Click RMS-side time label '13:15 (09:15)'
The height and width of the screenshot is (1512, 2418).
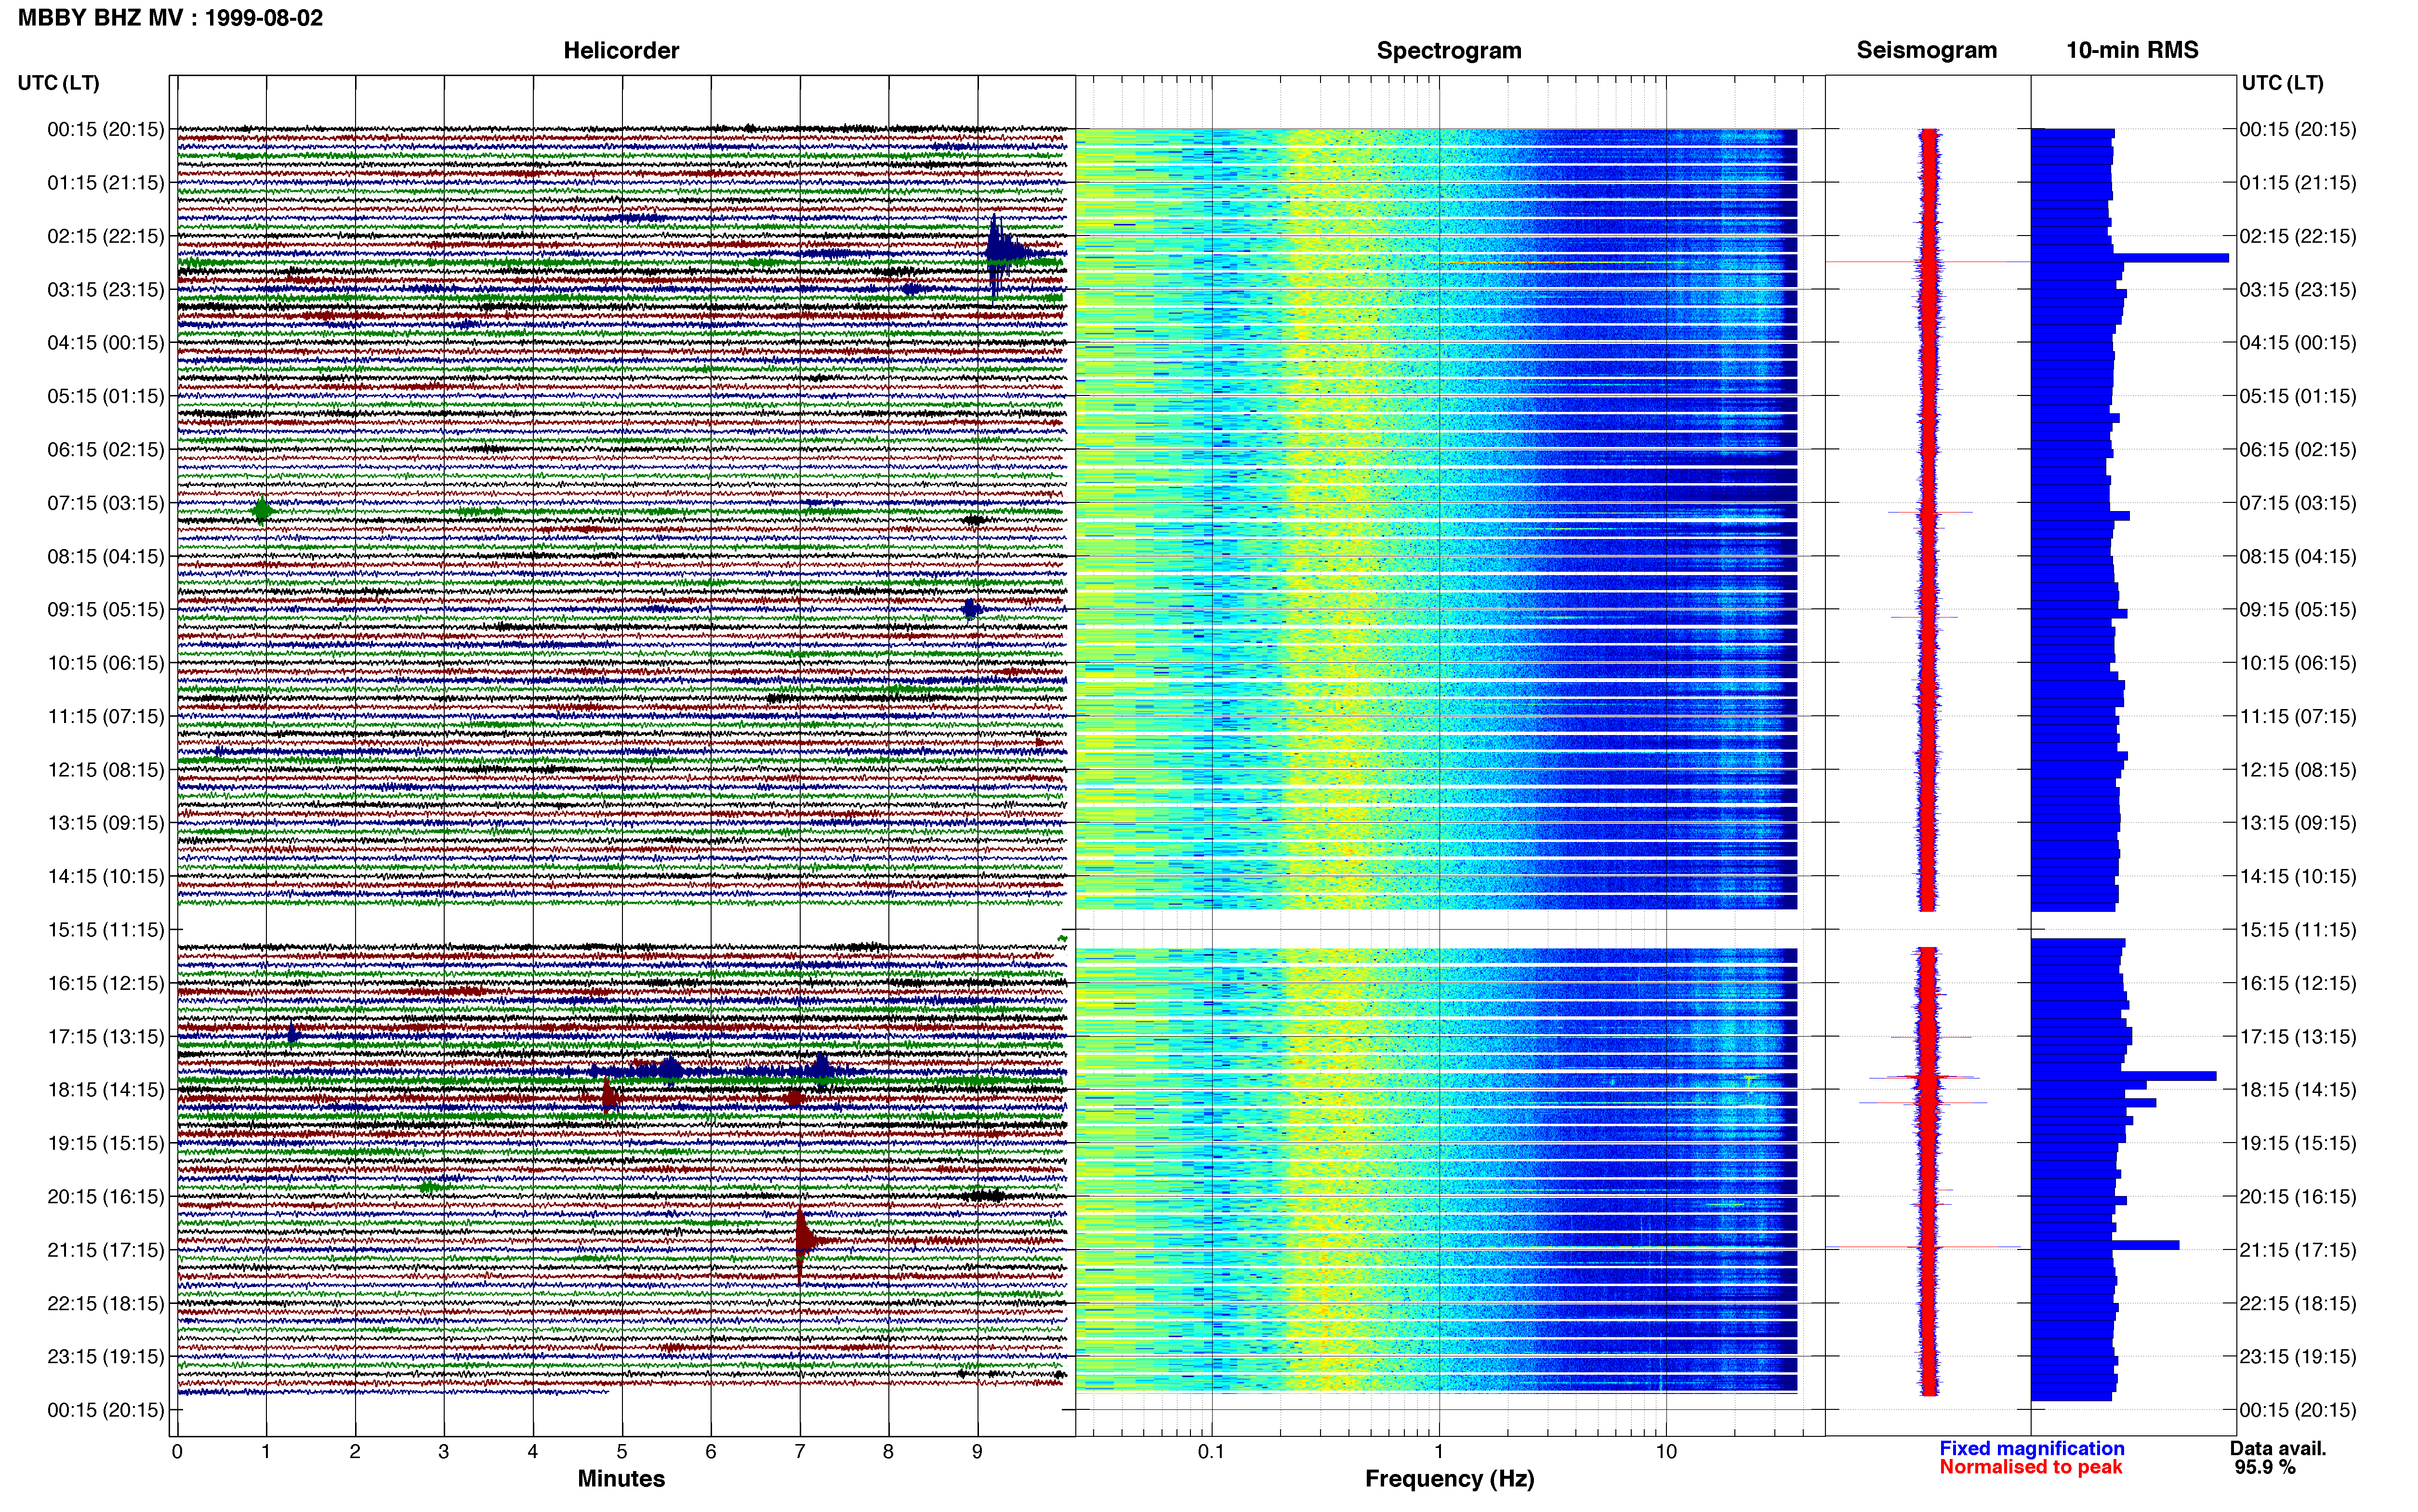point(2298,823)
